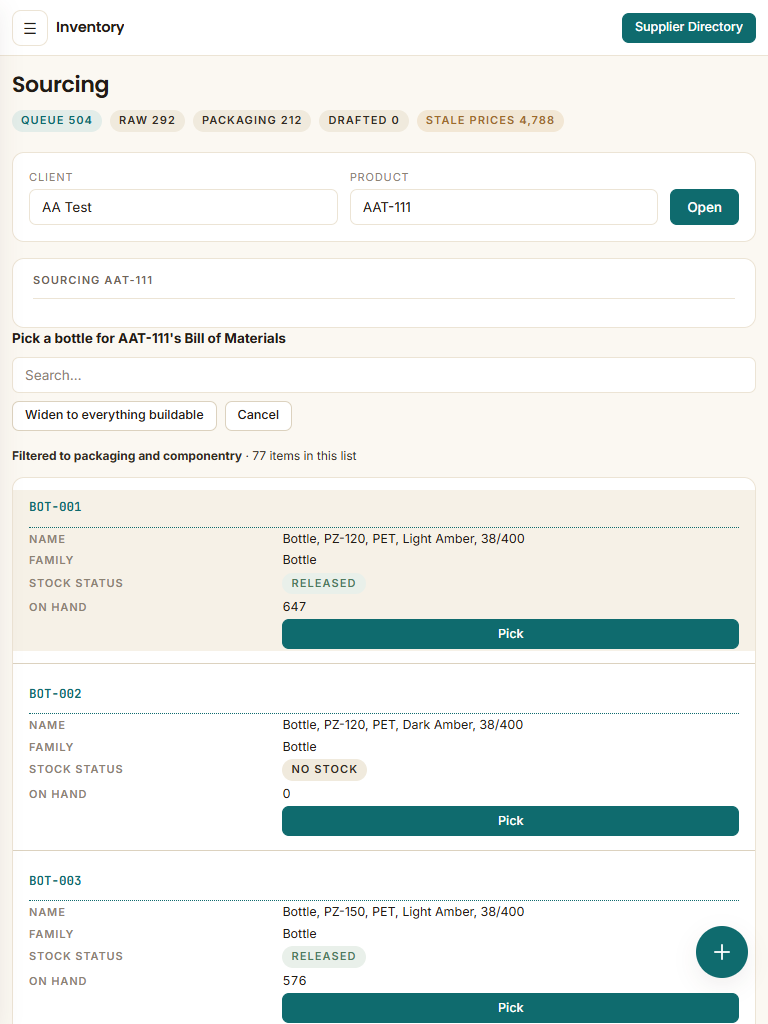Click the BOT-001 Released status badge
Screen dimensions: 768x1024
(324, 583)
